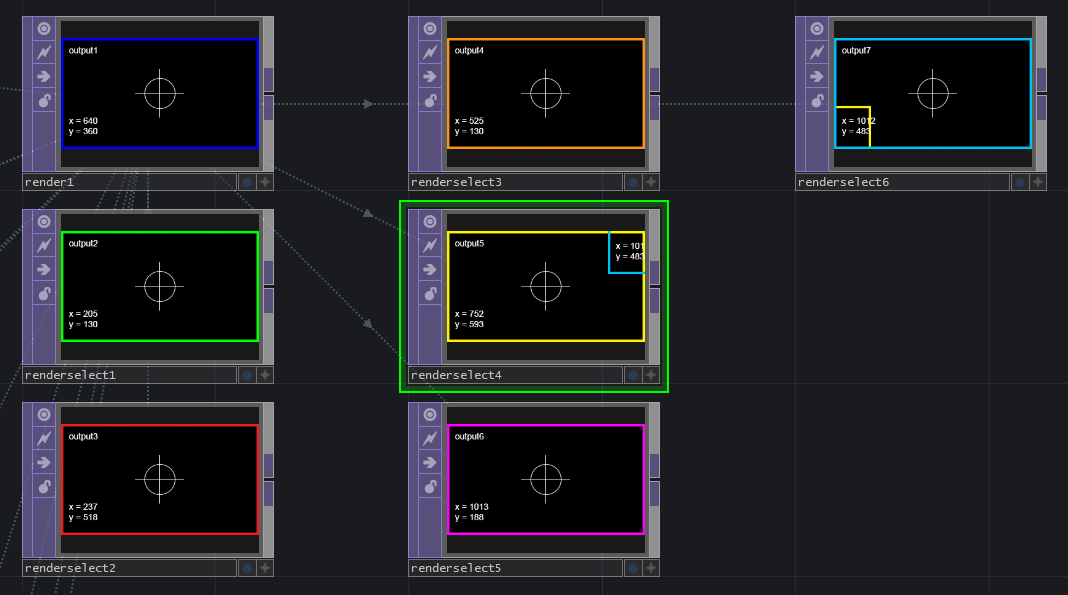Click the lock flag on renderselect2
1068x595 pixels.
[x=44, y=486]
